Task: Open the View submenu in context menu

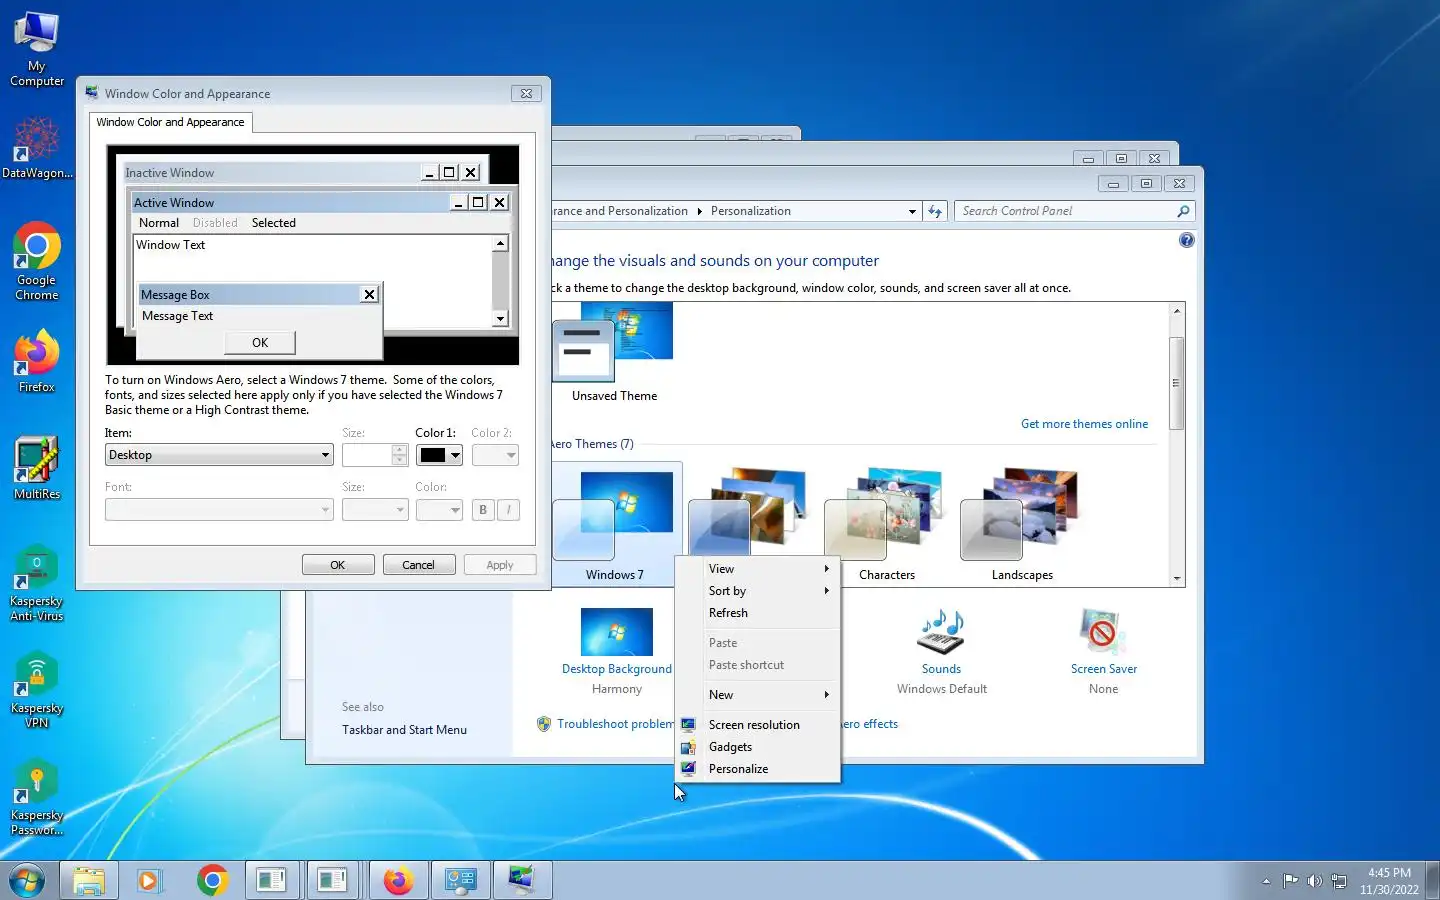Action: point(758,569)
